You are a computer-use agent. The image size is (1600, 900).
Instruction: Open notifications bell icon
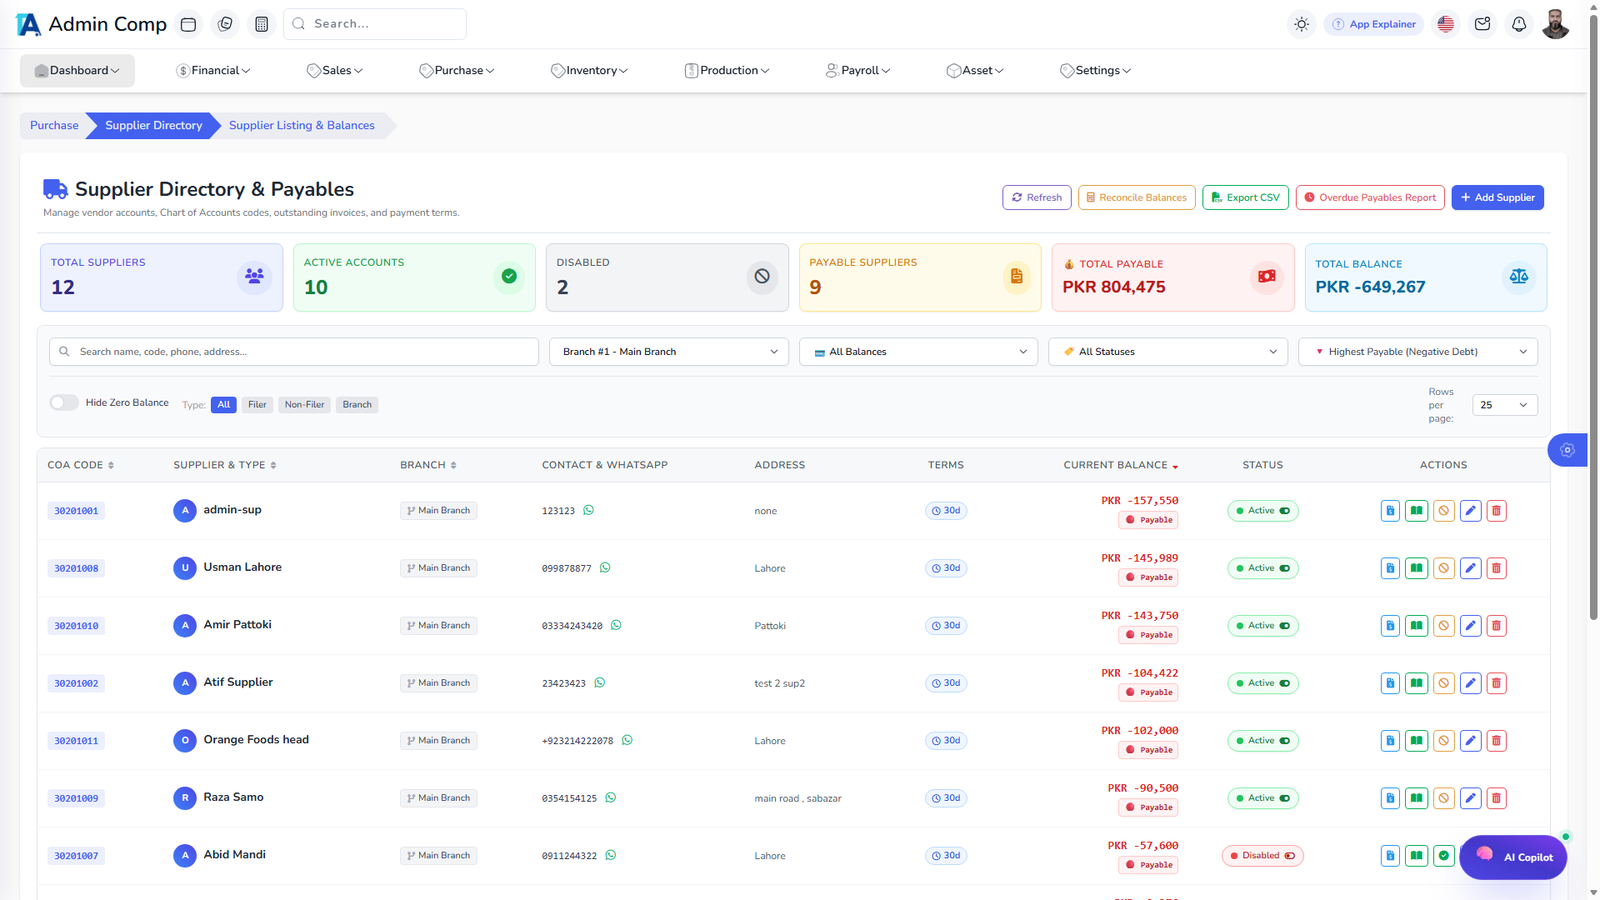1519,24
